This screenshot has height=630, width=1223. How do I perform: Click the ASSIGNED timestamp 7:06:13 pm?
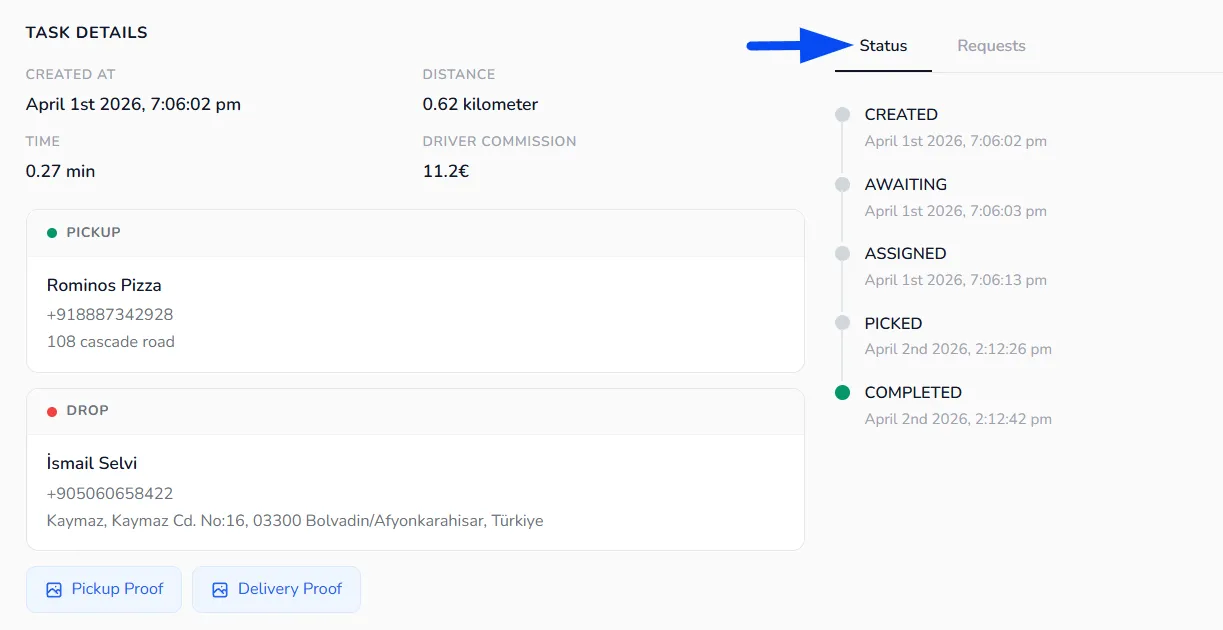[x=956, y=280]
